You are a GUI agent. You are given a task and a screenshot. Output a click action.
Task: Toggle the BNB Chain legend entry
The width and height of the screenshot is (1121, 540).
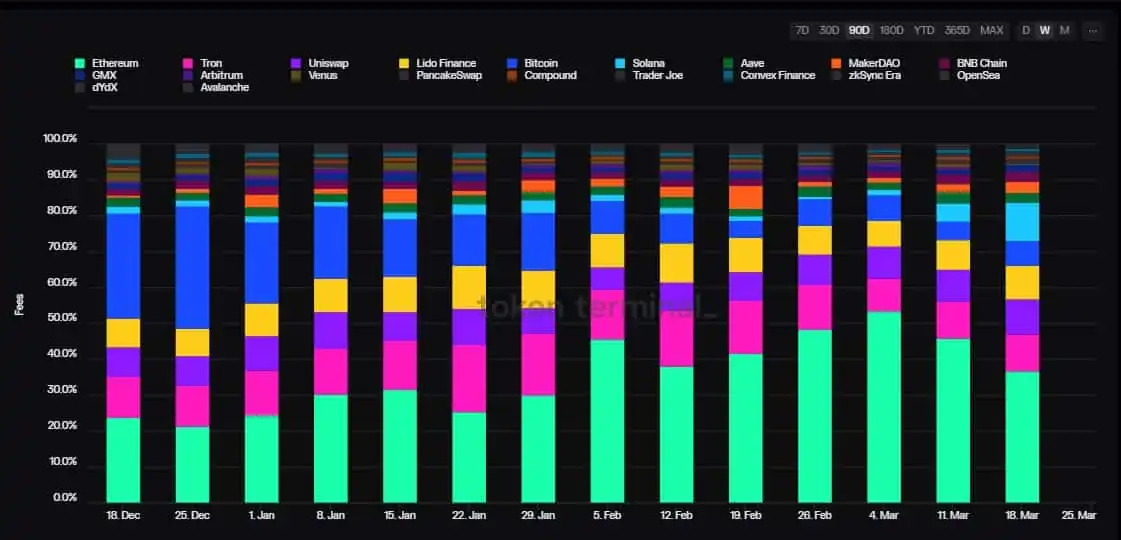pos(973,63)
